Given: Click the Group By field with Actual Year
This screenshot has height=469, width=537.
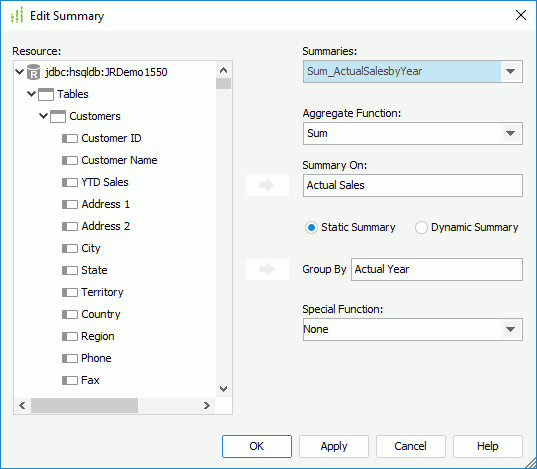Looking at the screenshot, I should point(437,269).
